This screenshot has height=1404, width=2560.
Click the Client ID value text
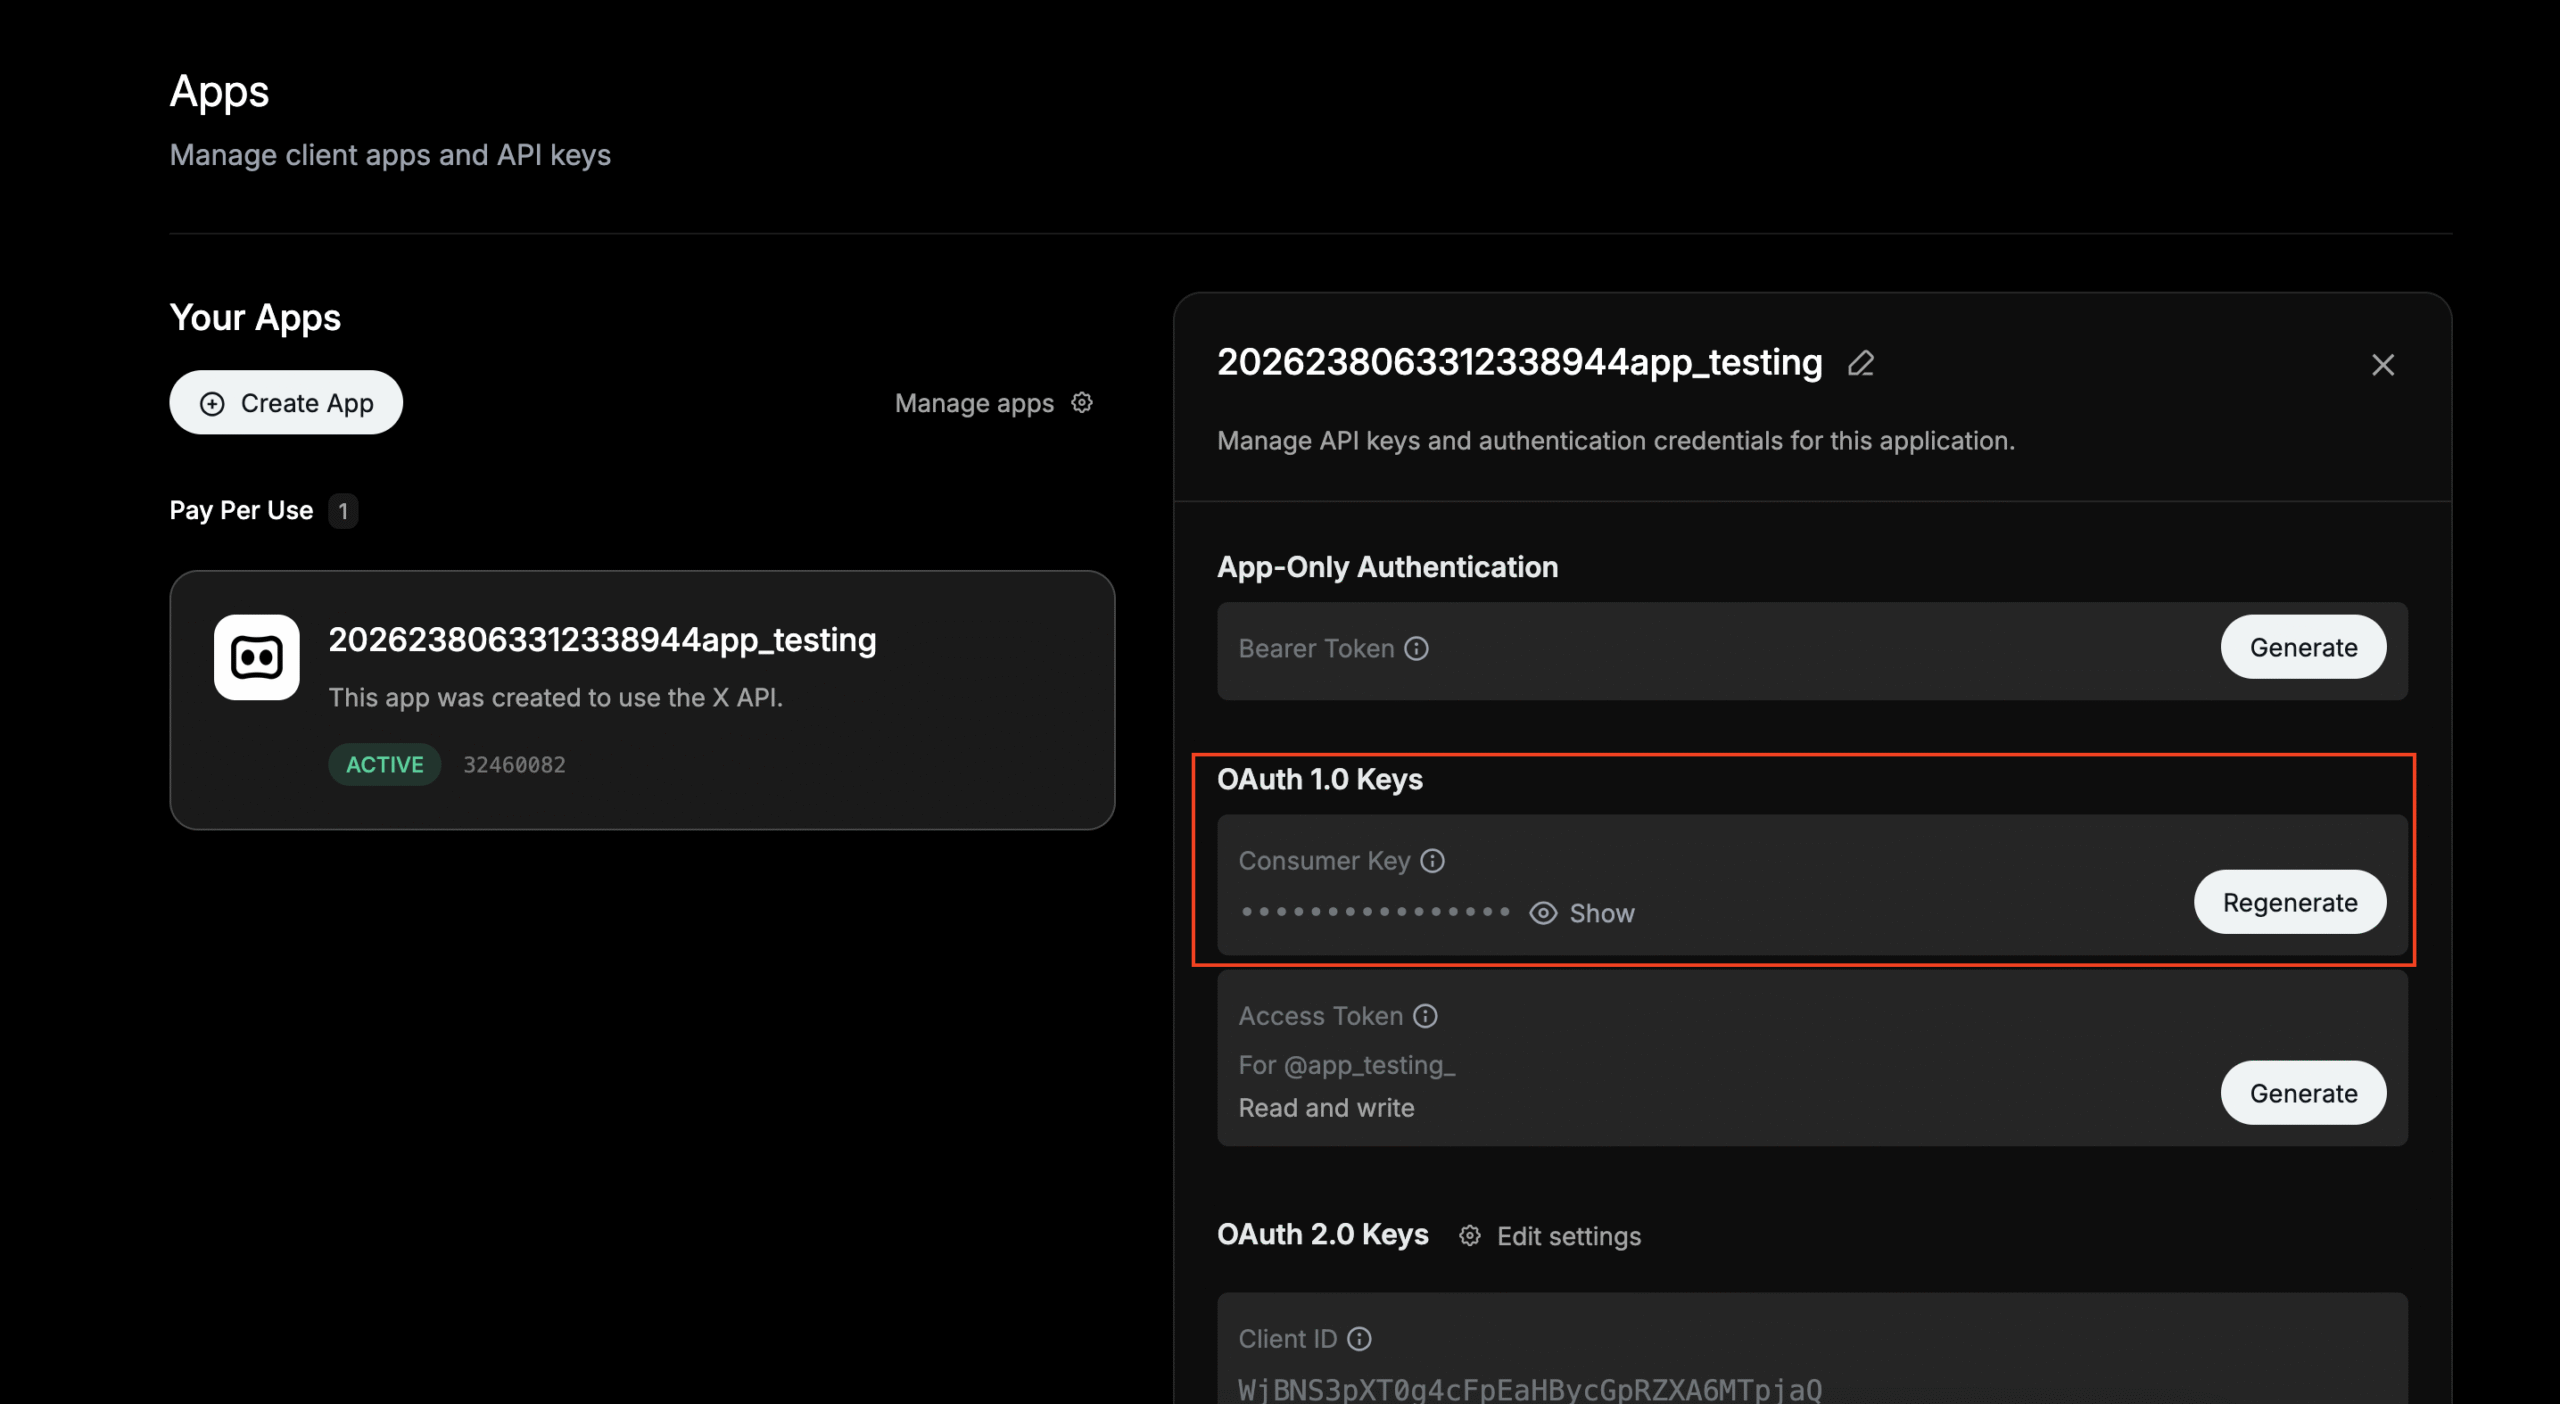[x=1530, y=1389]
